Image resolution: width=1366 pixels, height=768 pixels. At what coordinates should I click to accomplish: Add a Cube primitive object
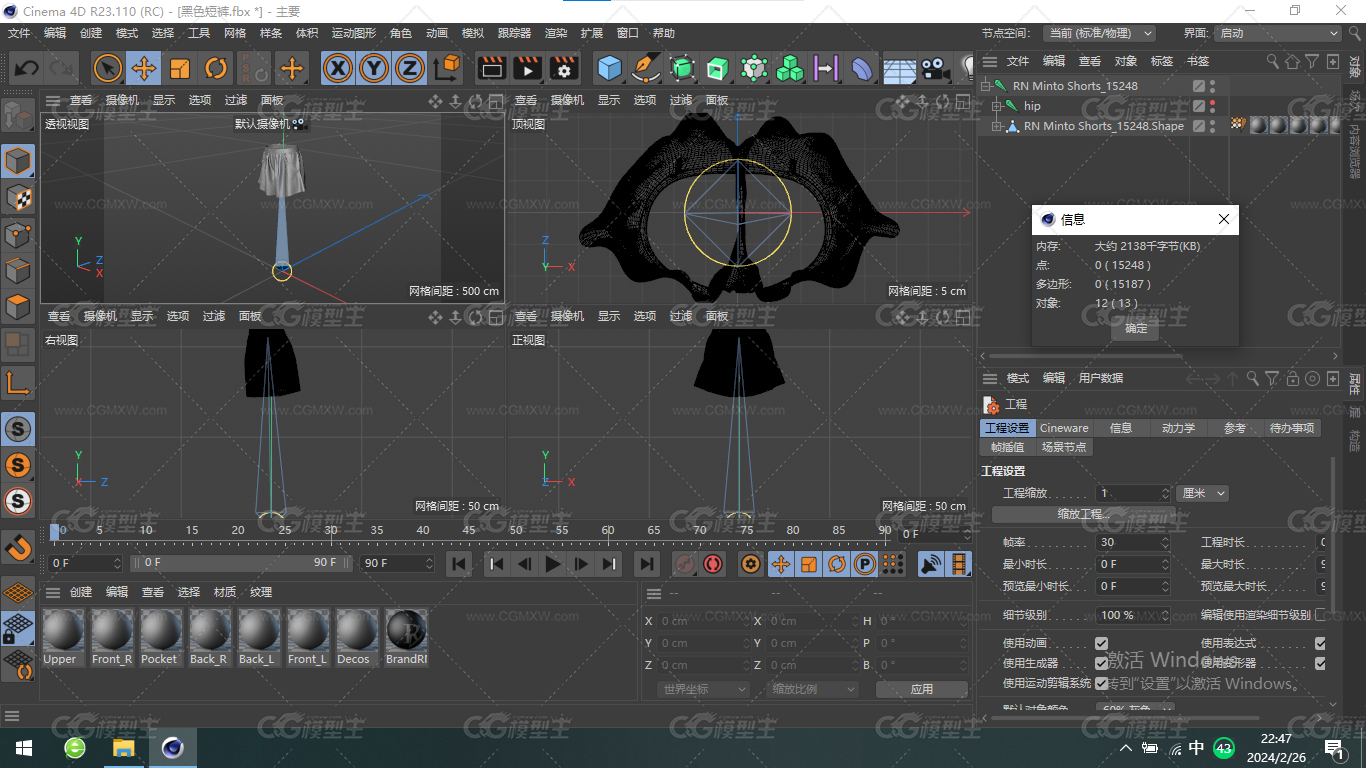[609, 68]
